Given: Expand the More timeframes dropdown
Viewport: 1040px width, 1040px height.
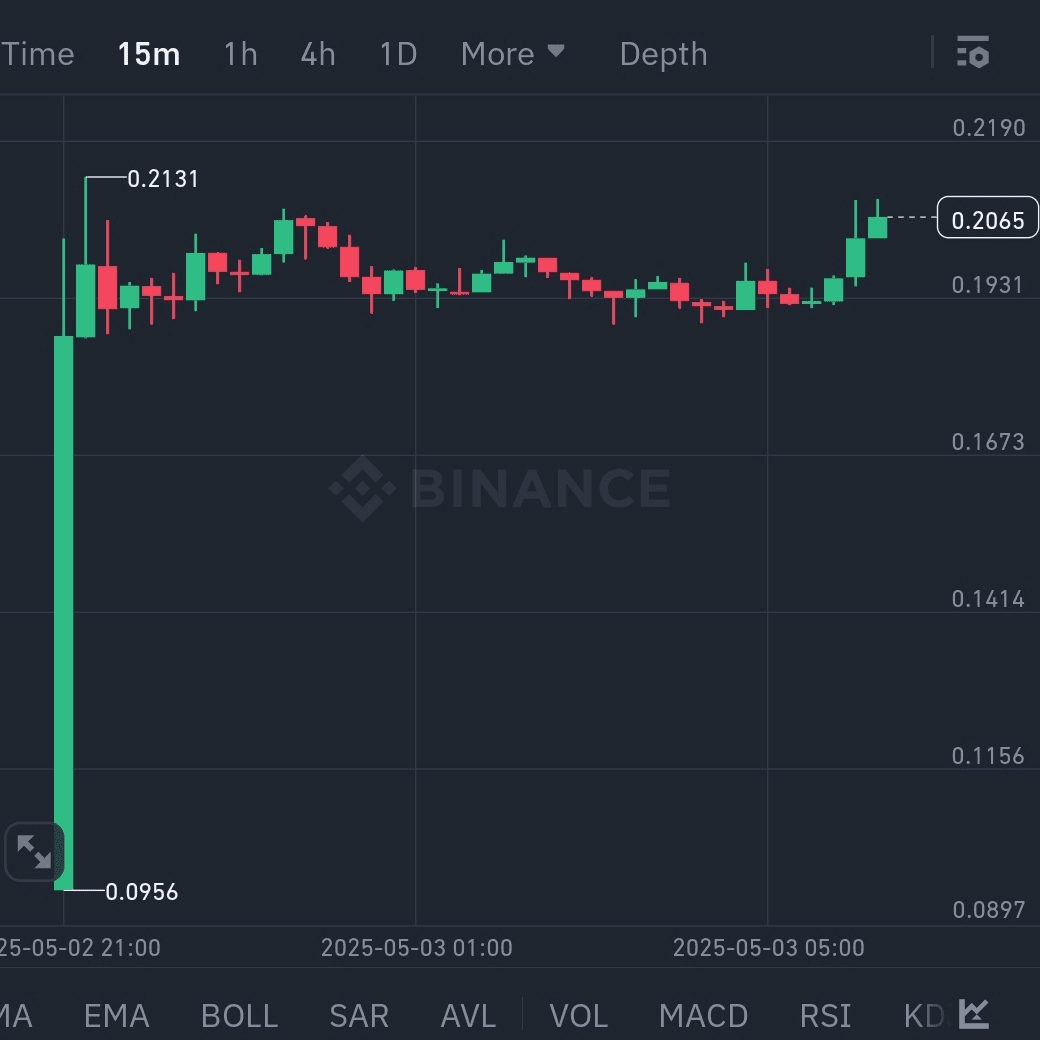Looking at the screenshot, I should click(513, 54).
